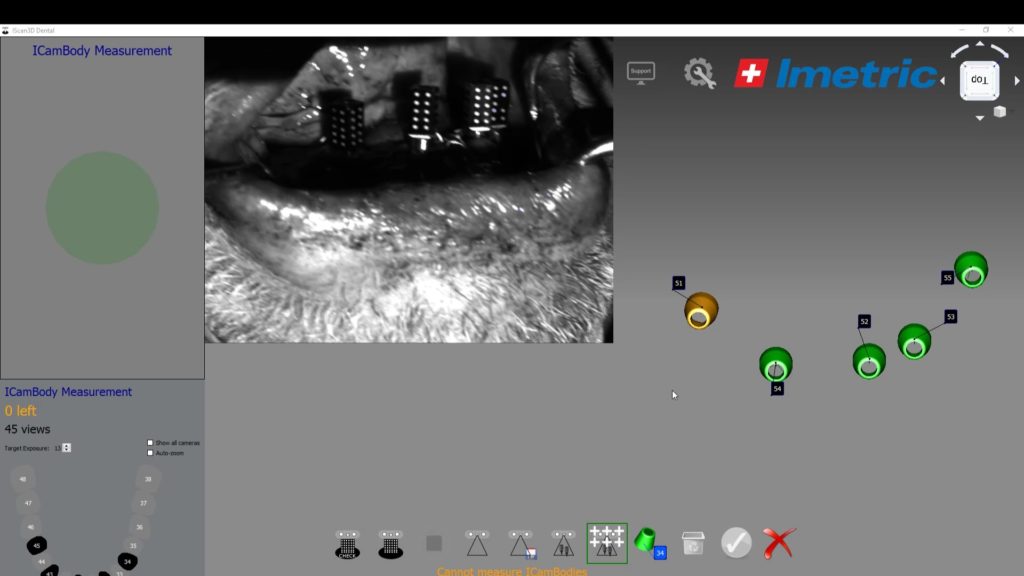Image resolution: width=1024 pixels, height=576 pixels.
Task: Click the orange scan body labeled 51
Action: coord(701,311)
